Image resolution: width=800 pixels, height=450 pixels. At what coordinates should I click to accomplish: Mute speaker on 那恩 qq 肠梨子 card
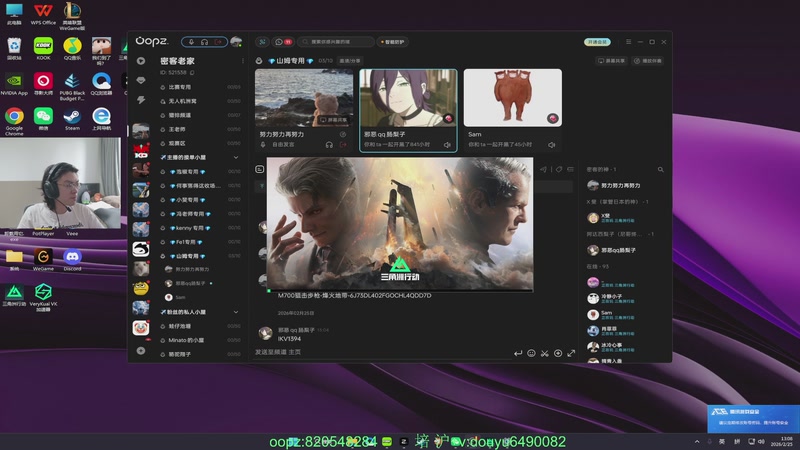click(447, 145)
